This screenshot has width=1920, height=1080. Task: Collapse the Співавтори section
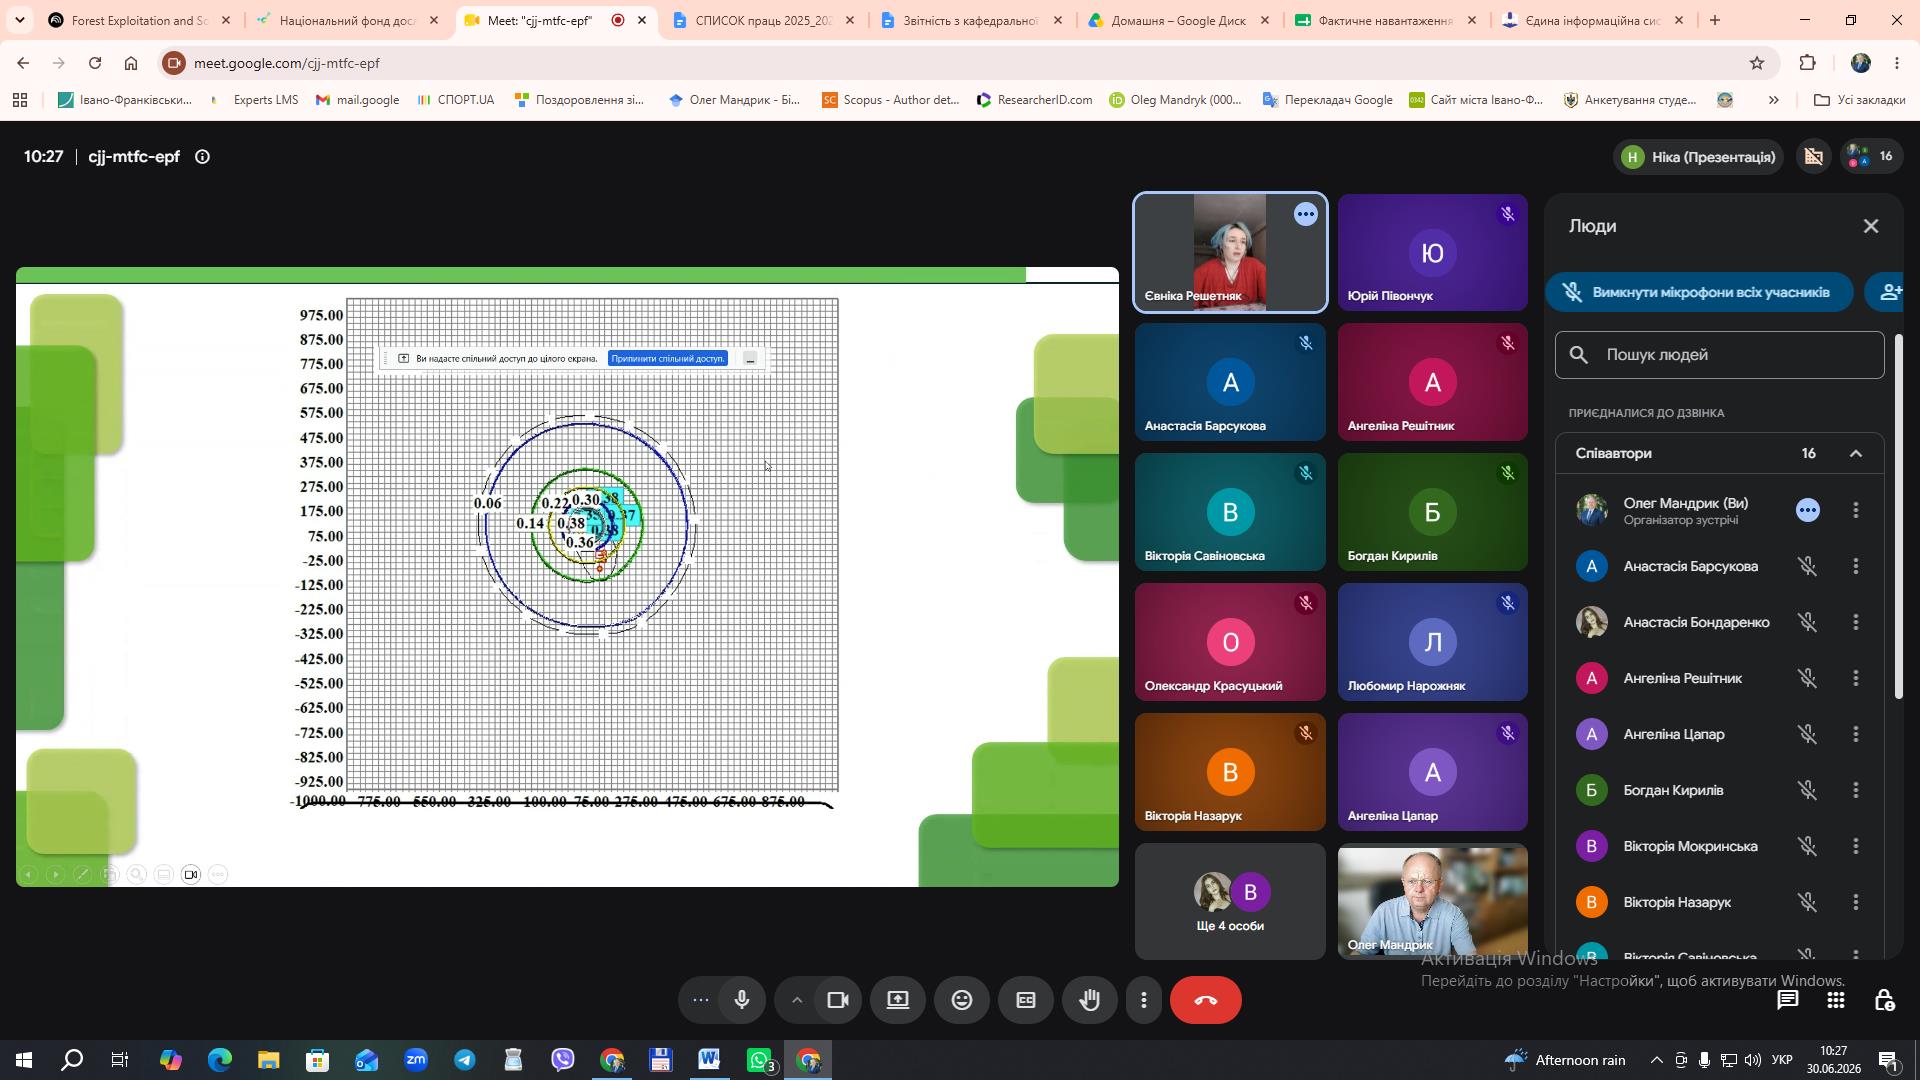pyautogui.click(x=1856, y=453)
